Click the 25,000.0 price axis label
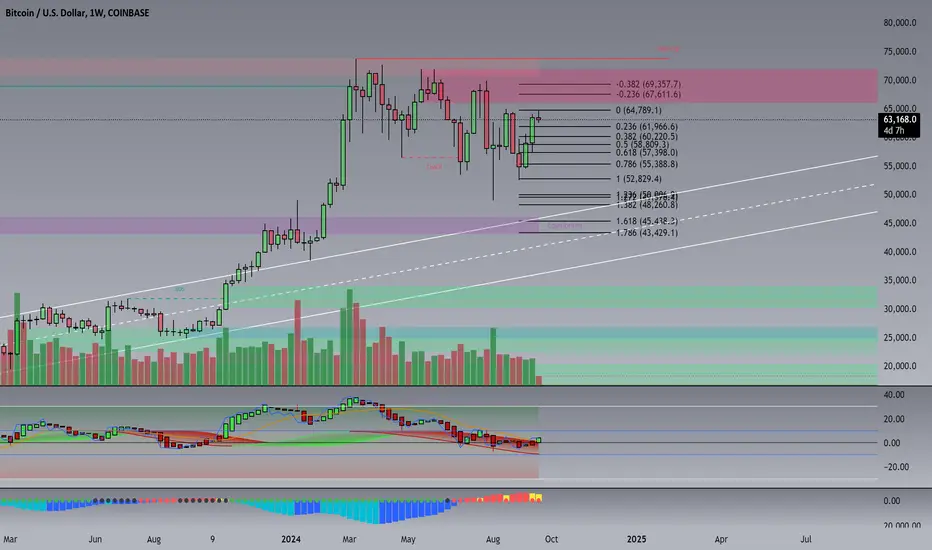This screenshot has height=550, width=932. click(899, 337)
